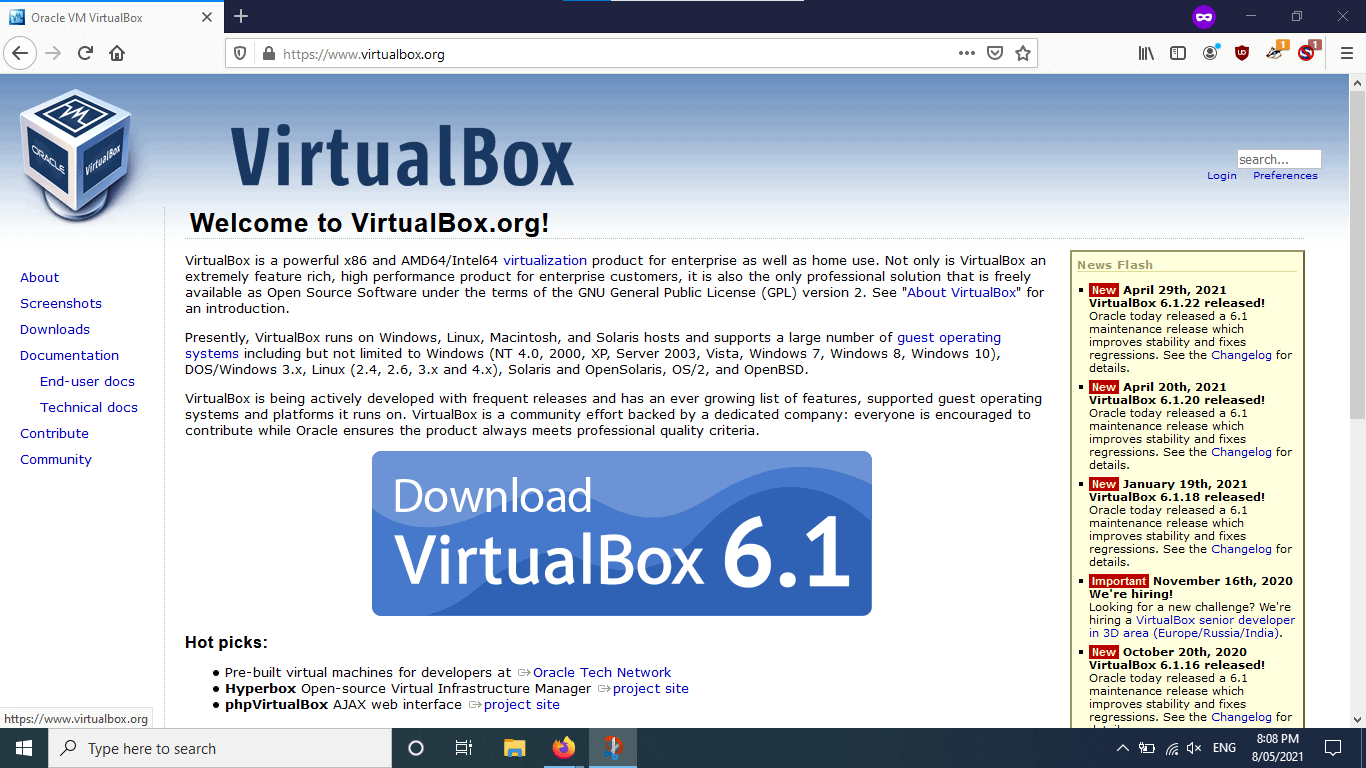View site info via the padlock icon

[x=267, y=54]
